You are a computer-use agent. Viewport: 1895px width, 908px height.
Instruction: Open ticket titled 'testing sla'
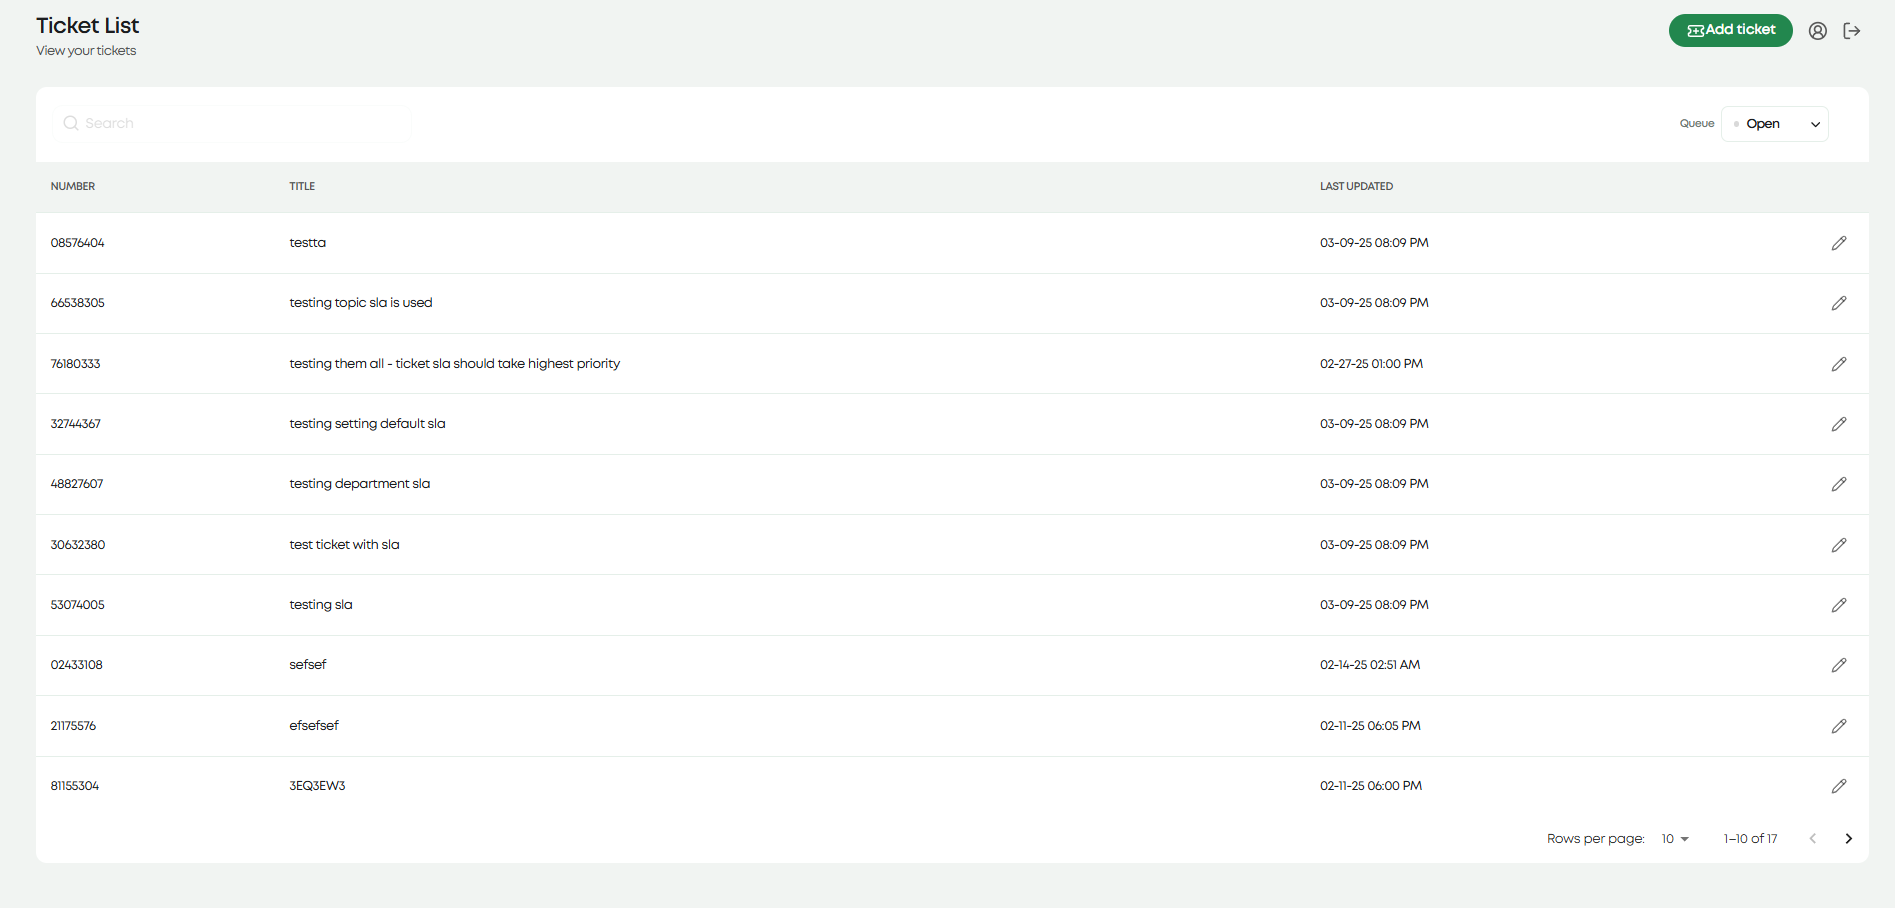[x=320, y=604]
